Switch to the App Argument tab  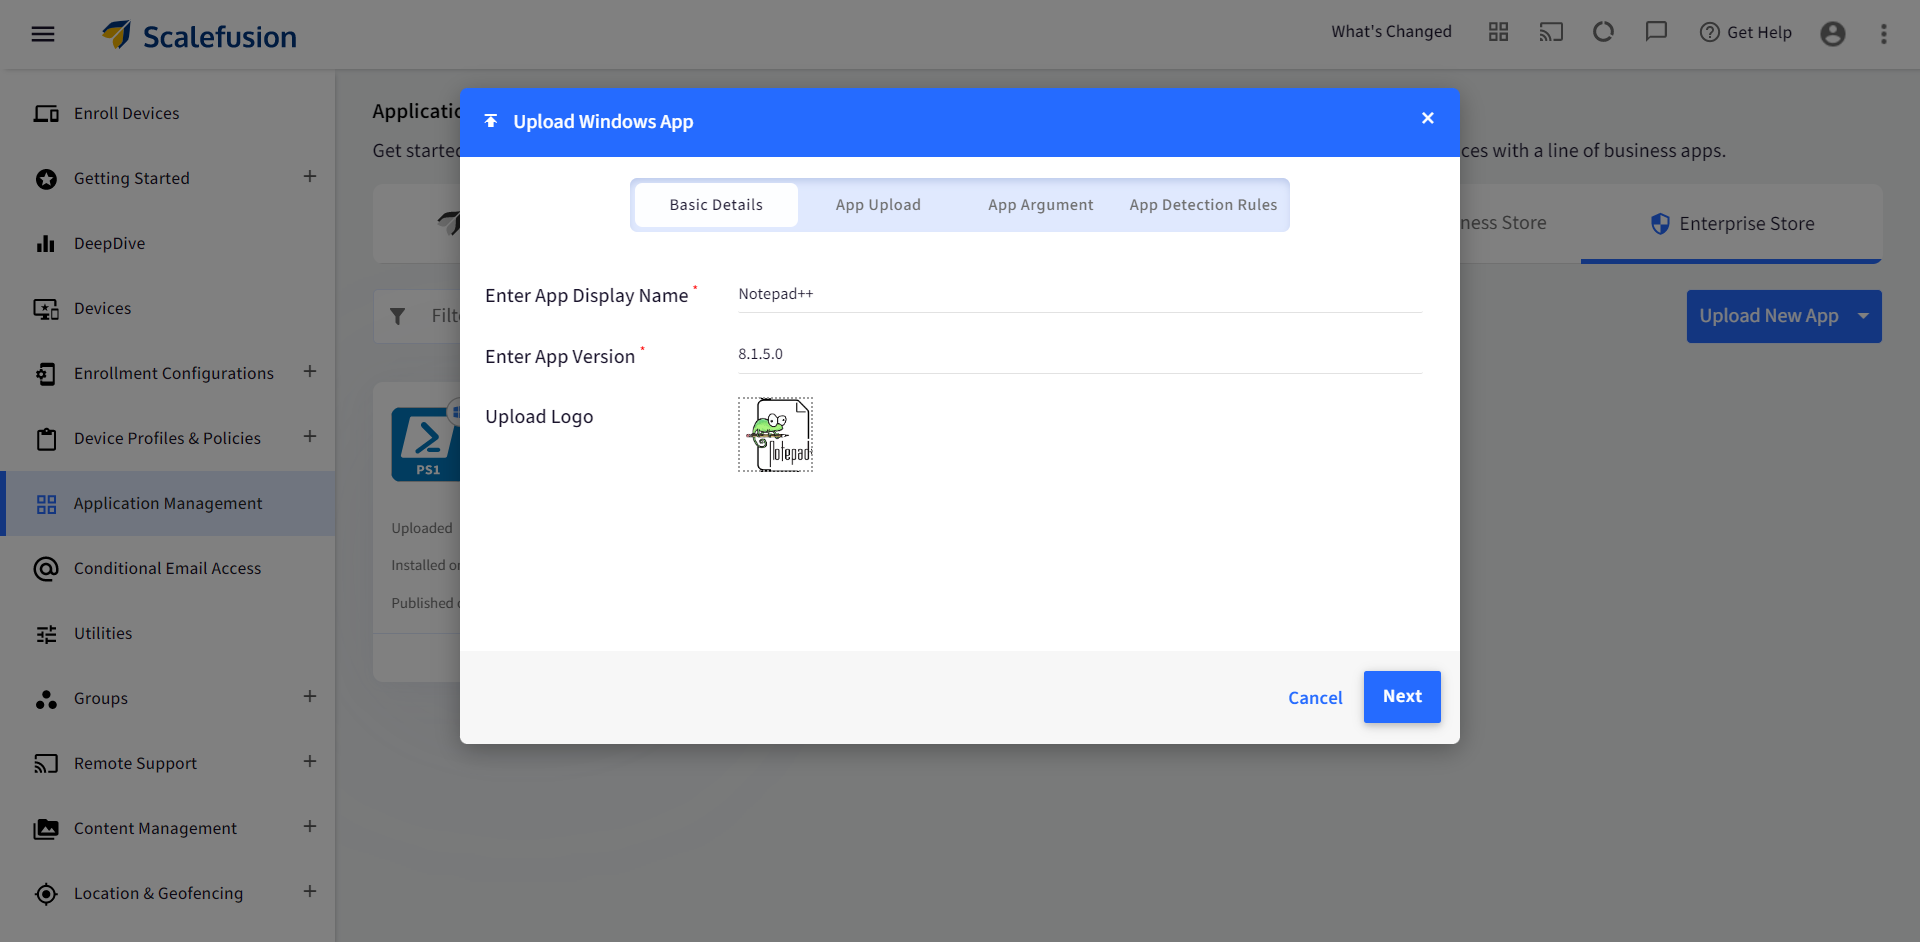[1041, 205]
